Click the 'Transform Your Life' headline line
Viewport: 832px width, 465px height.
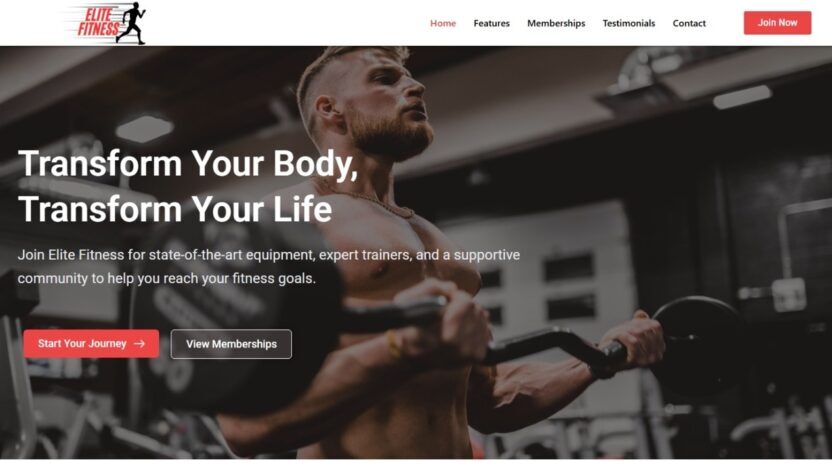175,209
